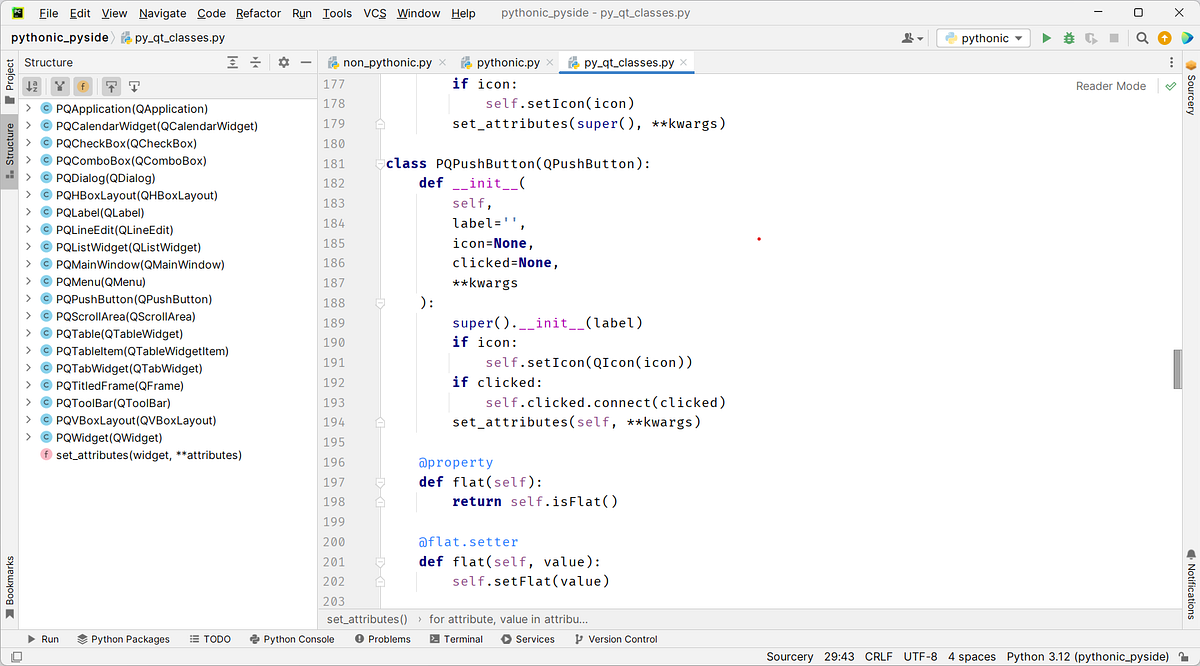Click the update project orange arrow icon
The image size is (1200, 666).
[1165, 37]
